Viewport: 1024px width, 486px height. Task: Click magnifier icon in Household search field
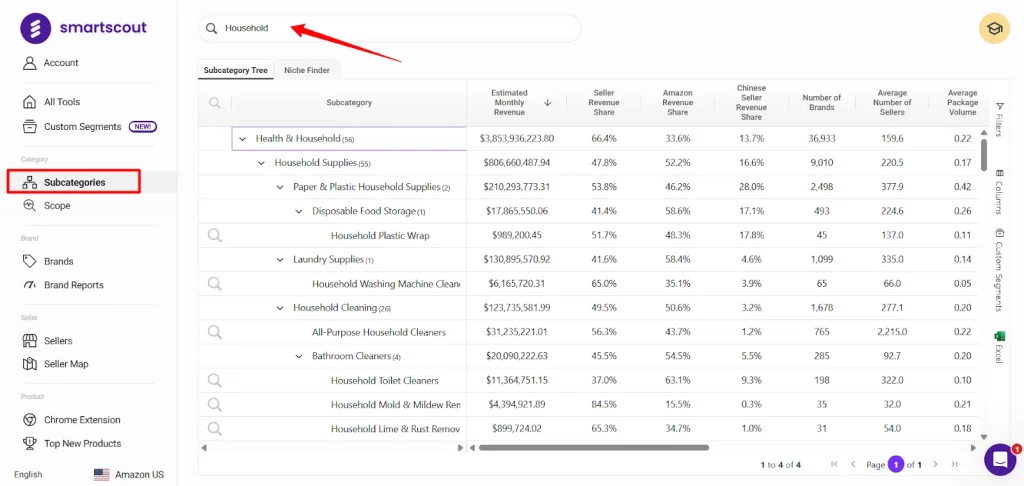[x=211, y=29]
